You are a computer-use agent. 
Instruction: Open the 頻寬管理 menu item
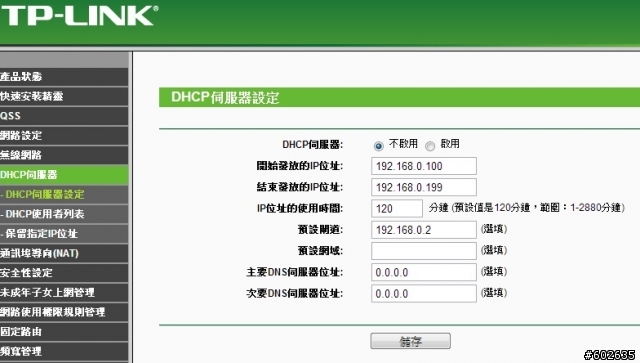point(64,351)
